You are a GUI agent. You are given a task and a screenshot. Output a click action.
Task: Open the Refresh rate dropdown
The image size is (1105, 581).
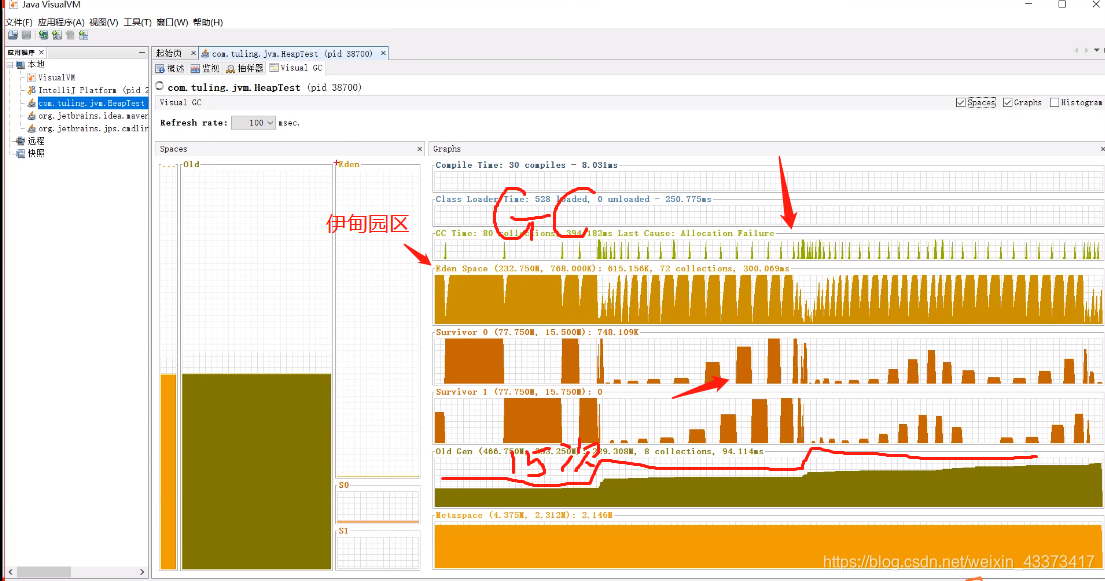click(x=253, y=123)
